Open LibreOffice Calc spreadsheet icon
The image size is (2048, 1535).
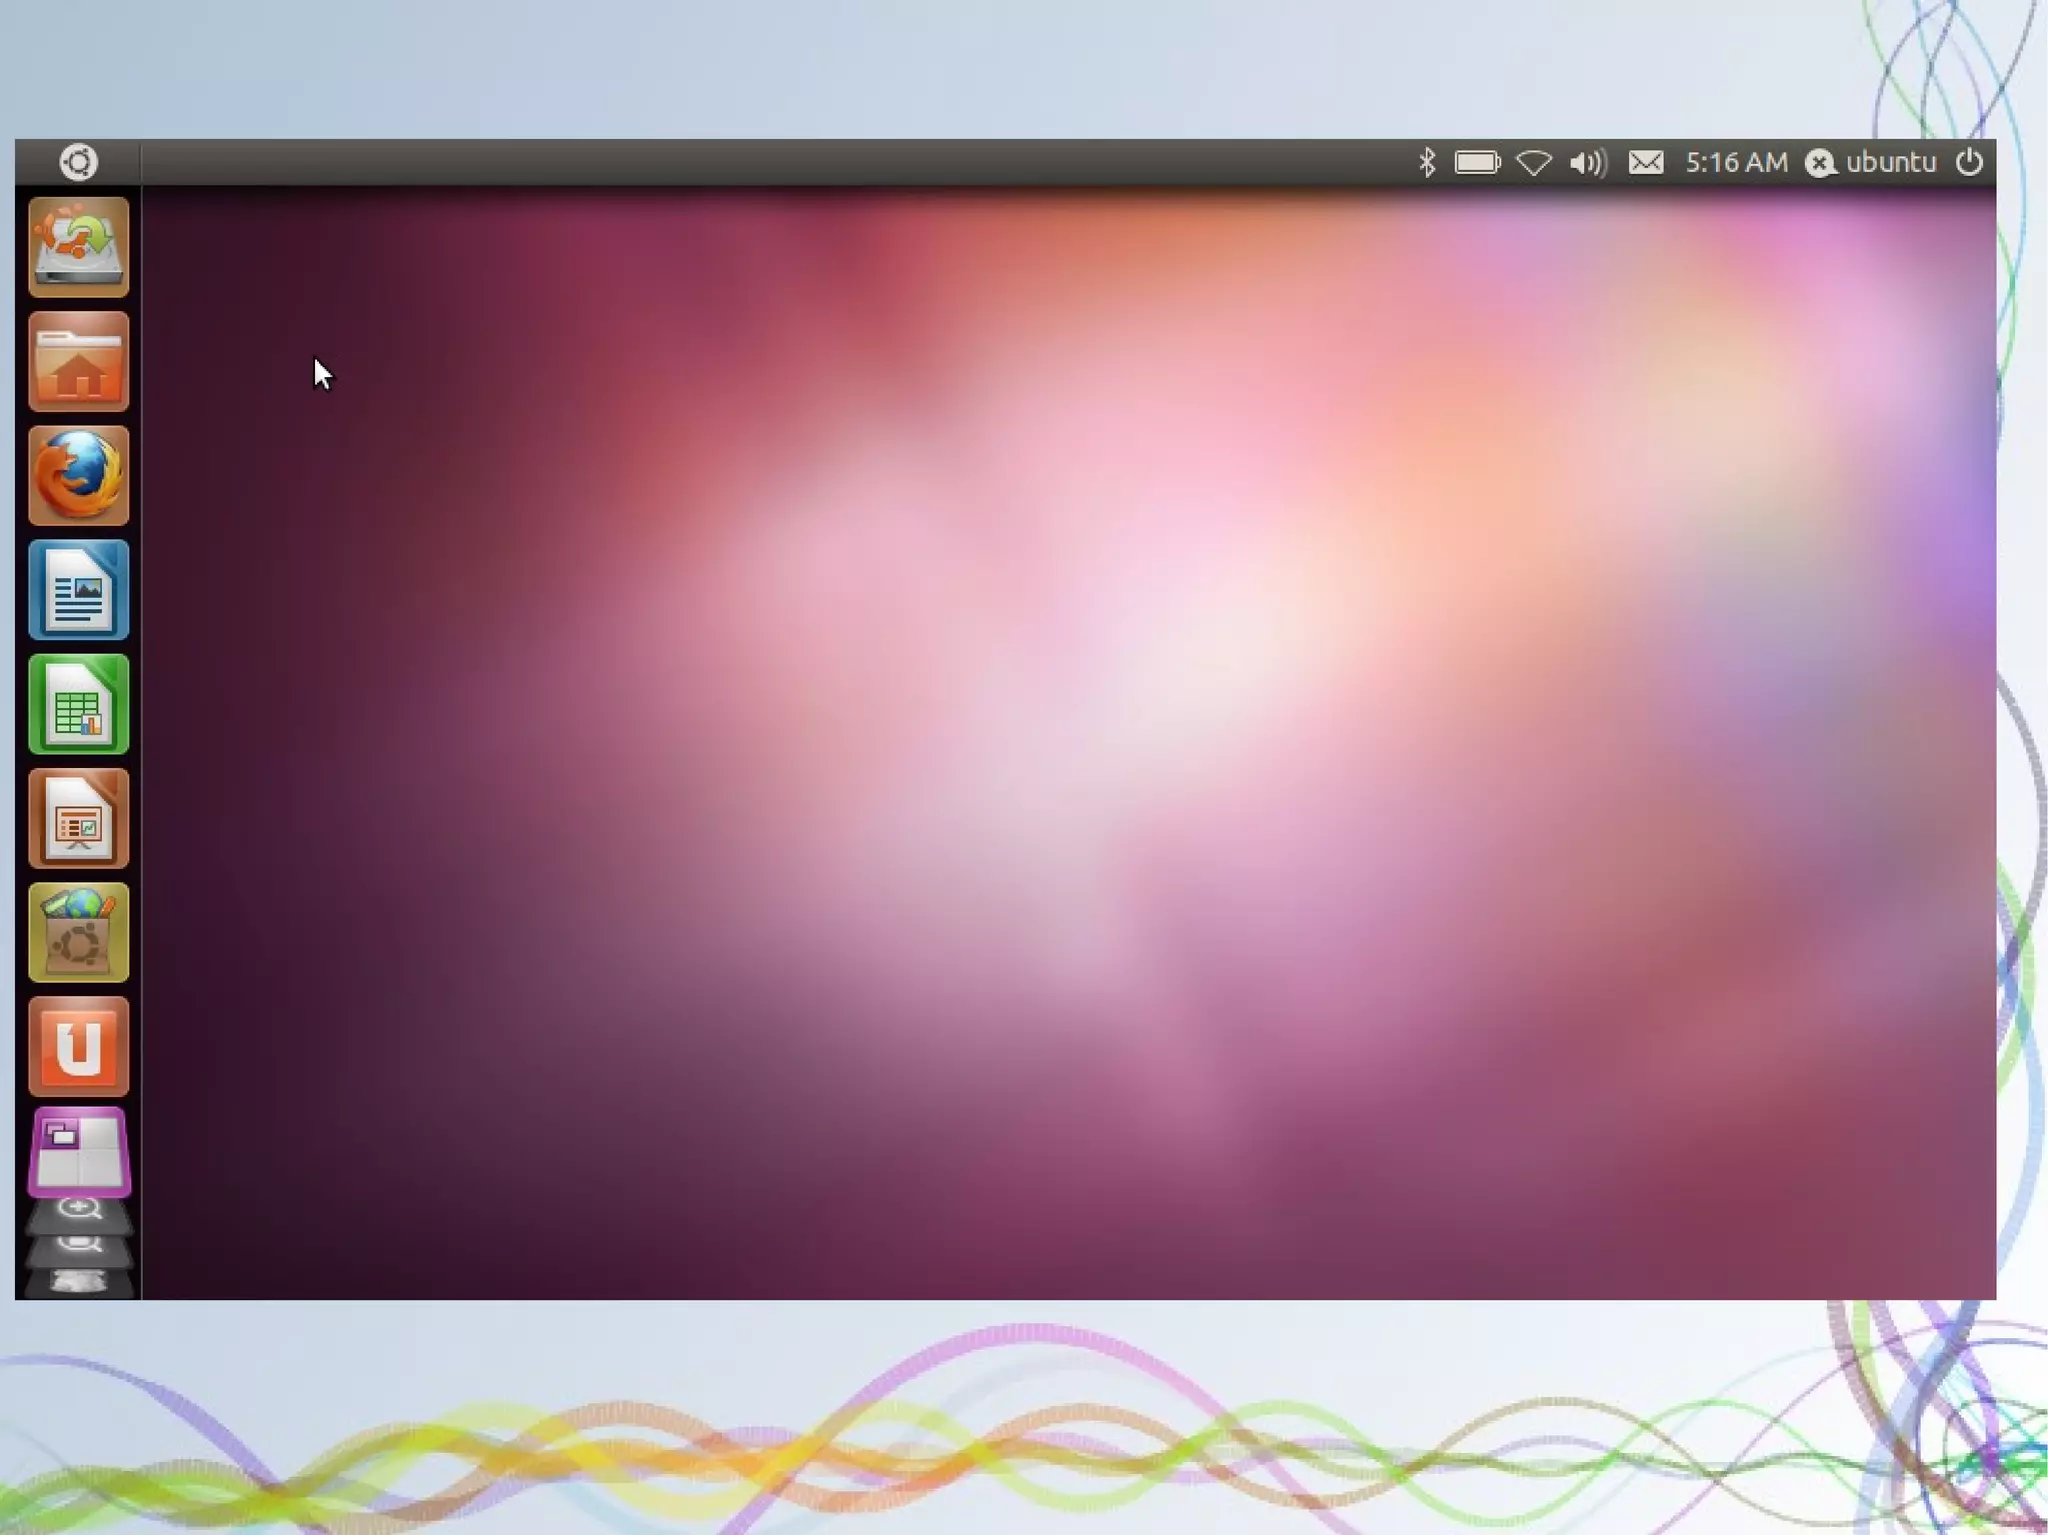(x=78, y=704)
